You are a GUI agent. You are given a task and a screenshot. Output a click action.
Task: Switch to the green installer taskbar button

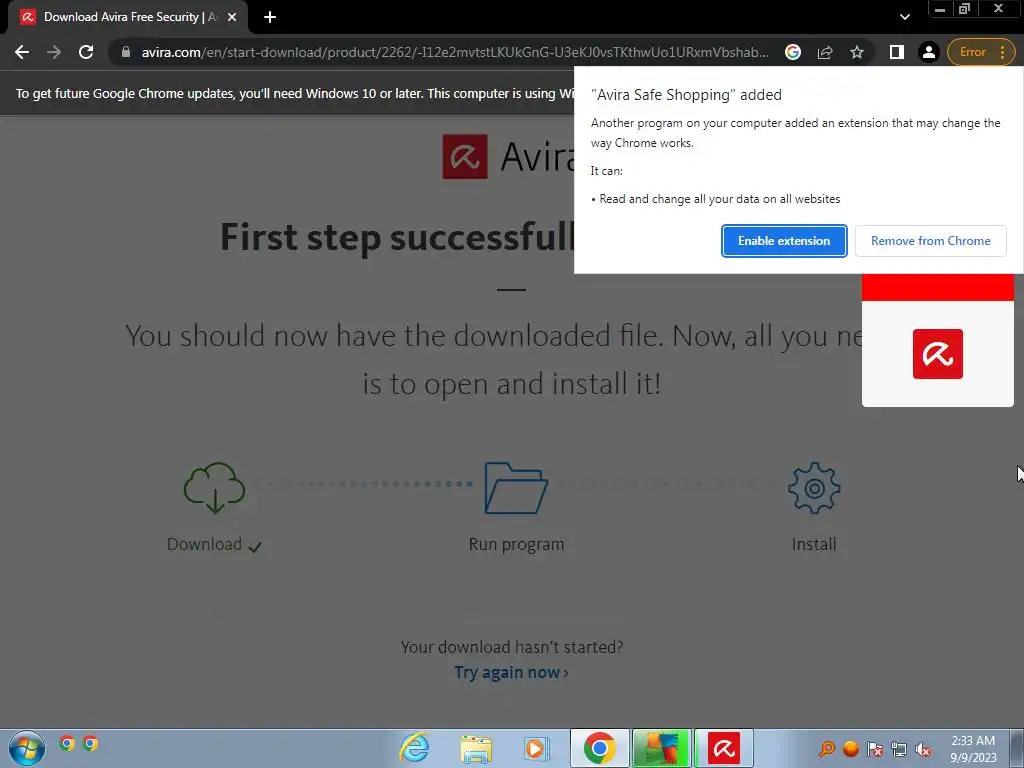(662, 748)
